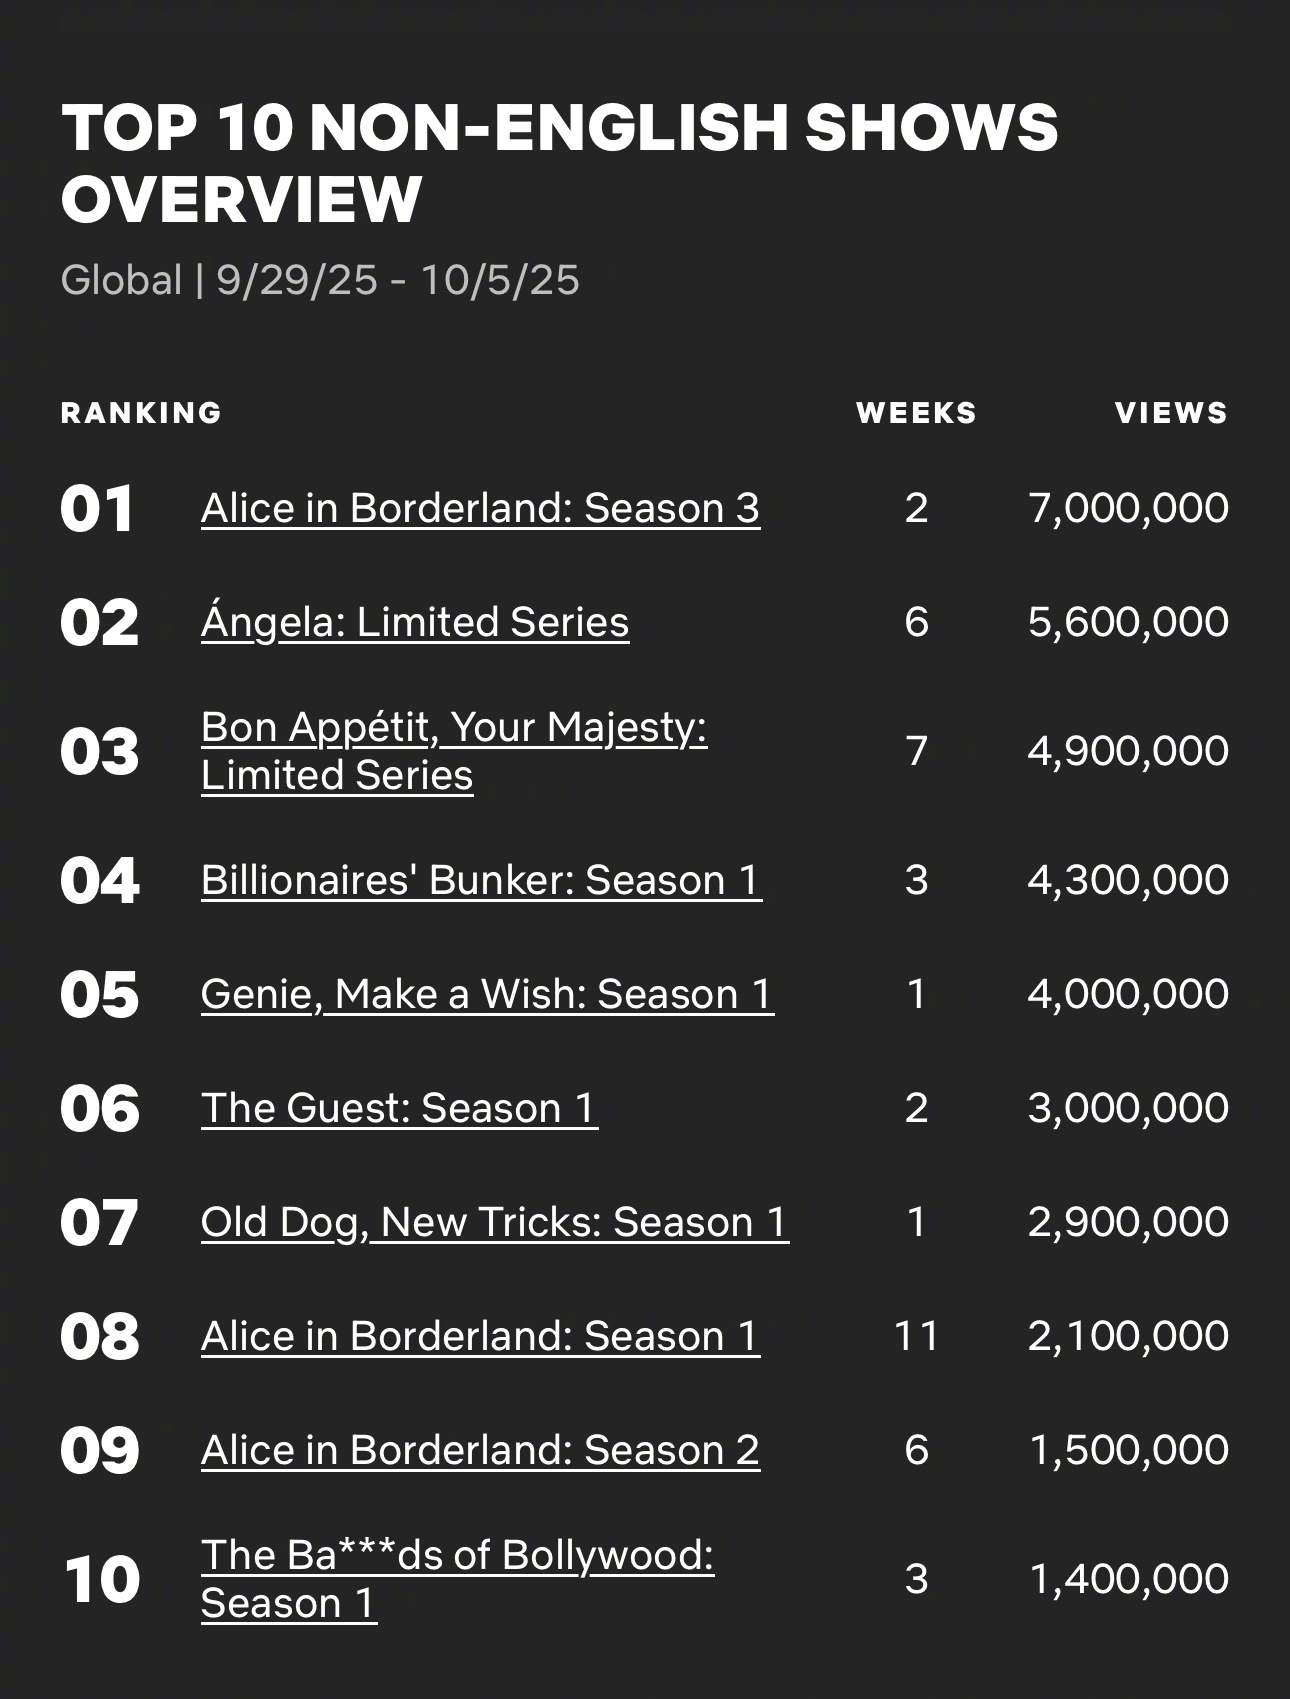
Task: Click the 11 weeks value
Action: click(x=916, y=1336)
